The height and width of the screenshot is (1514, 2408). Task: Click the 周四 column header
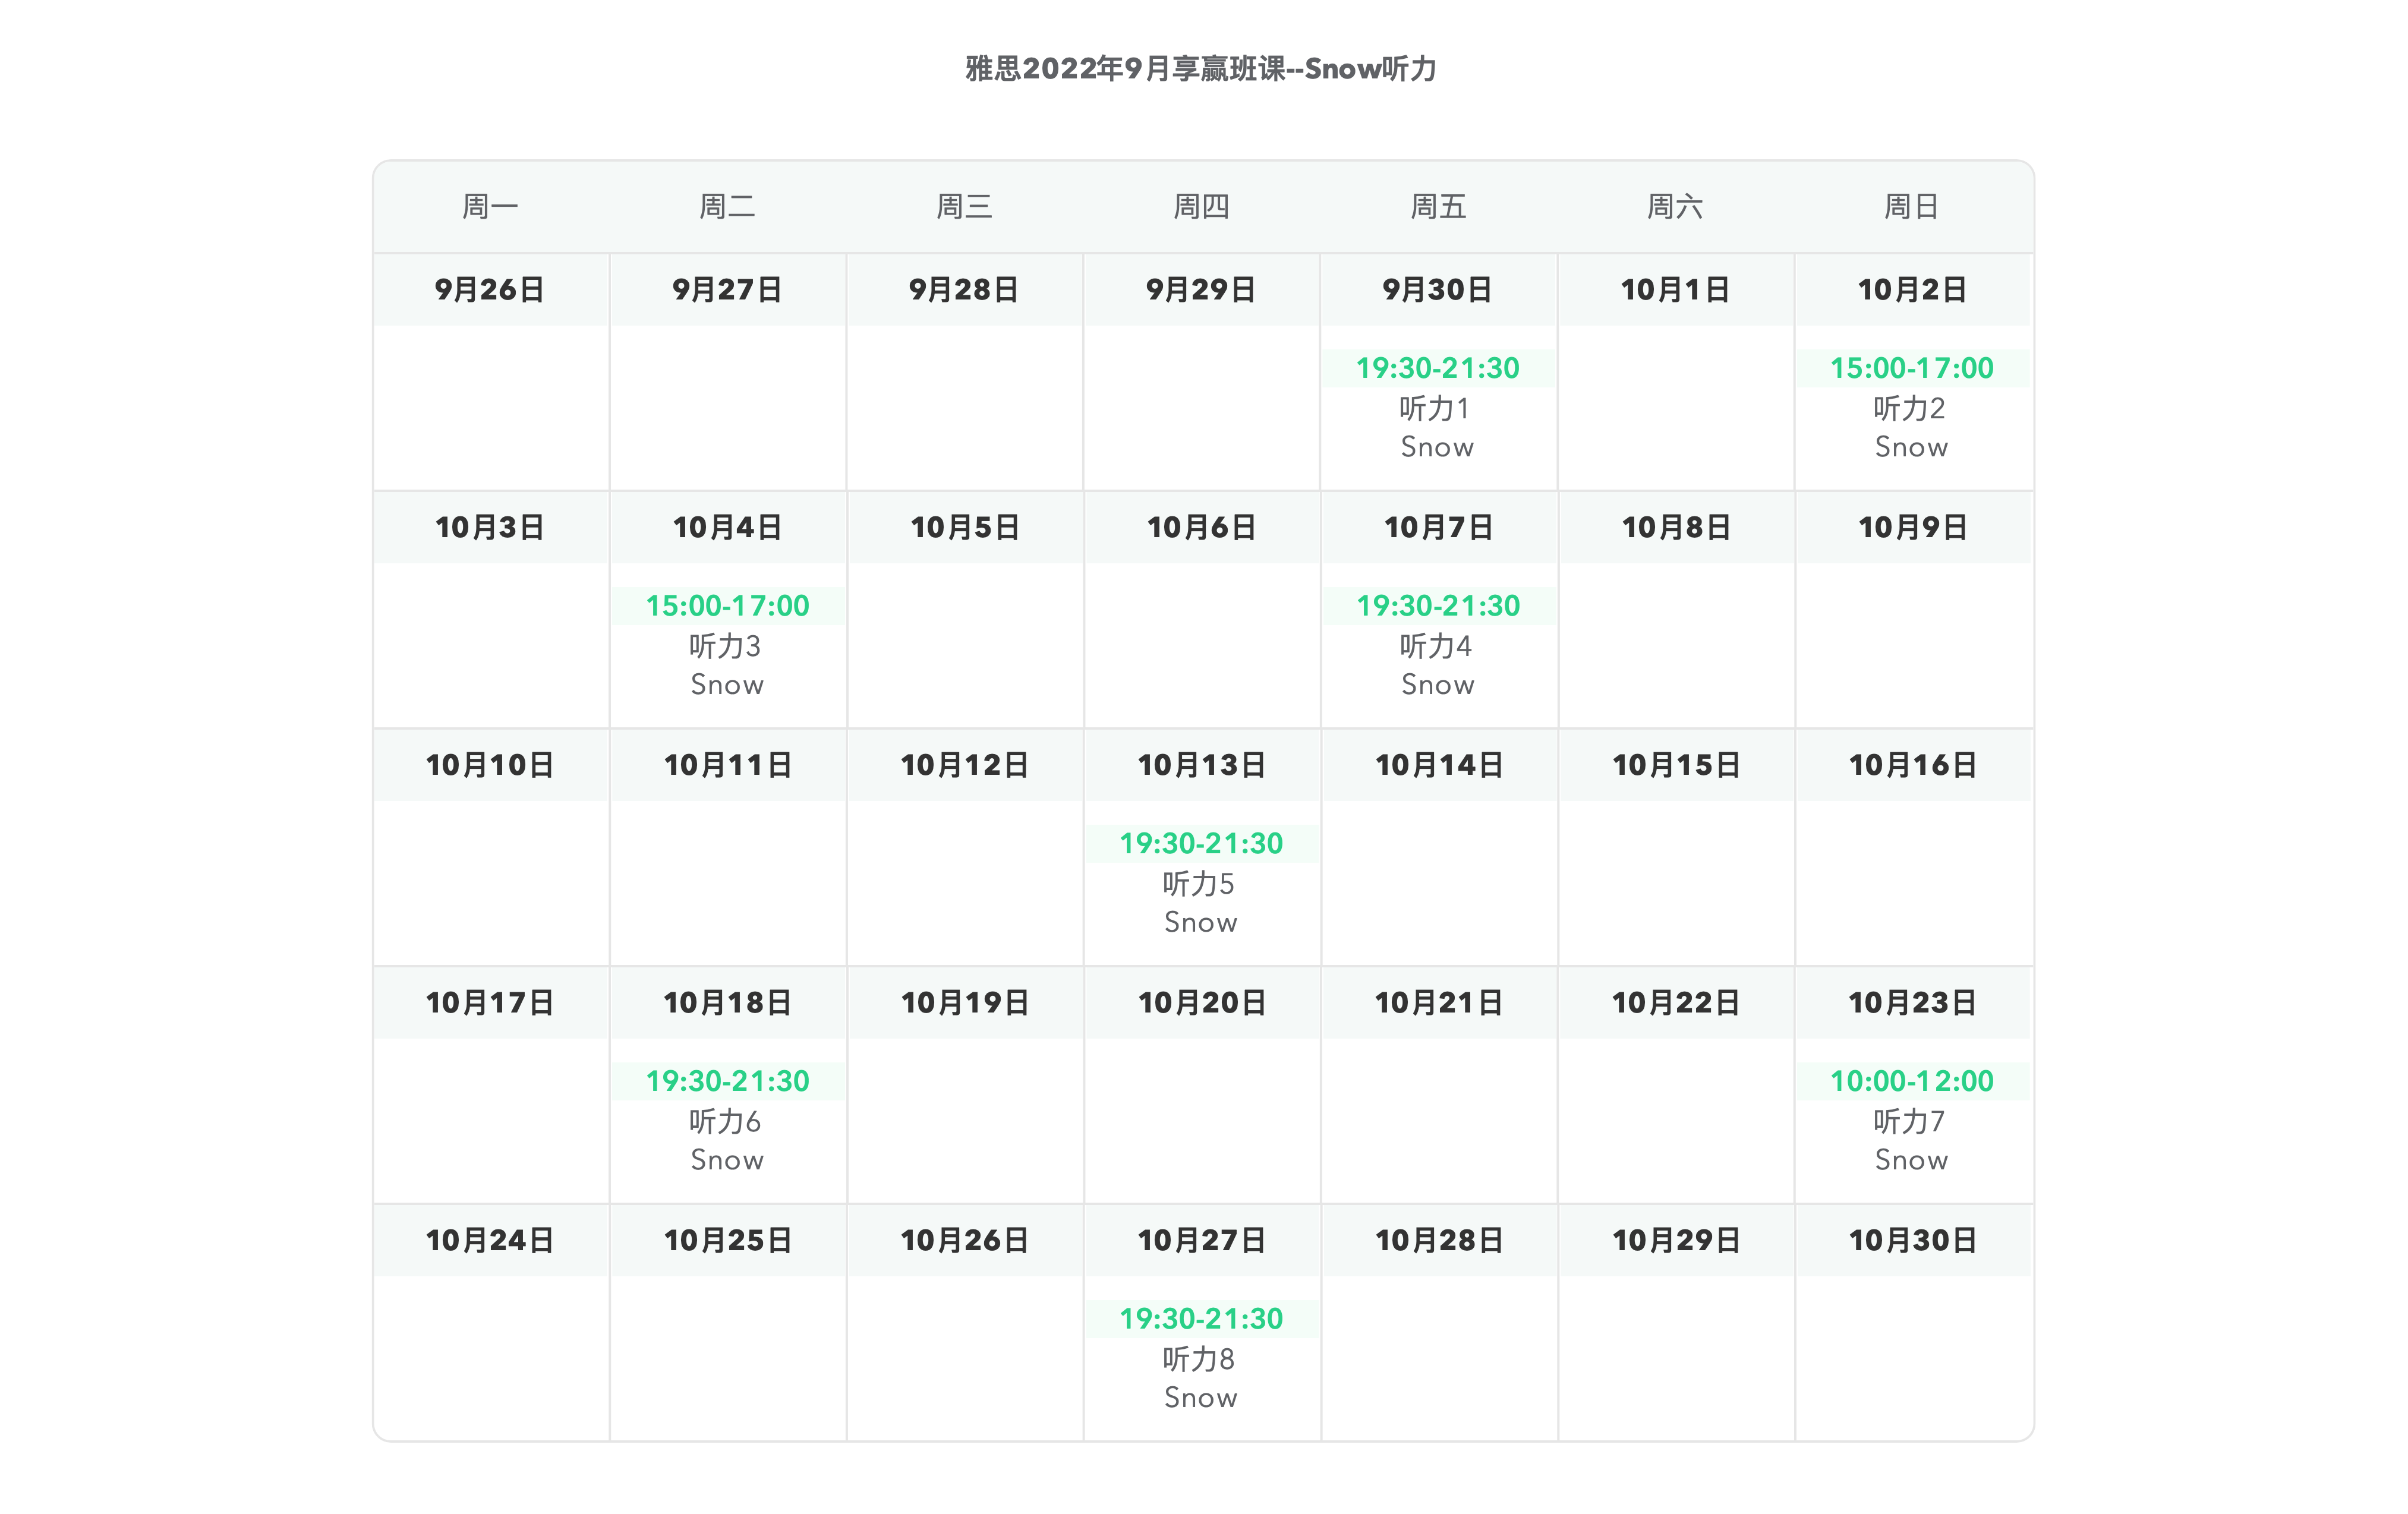[x=1201, y=207]
